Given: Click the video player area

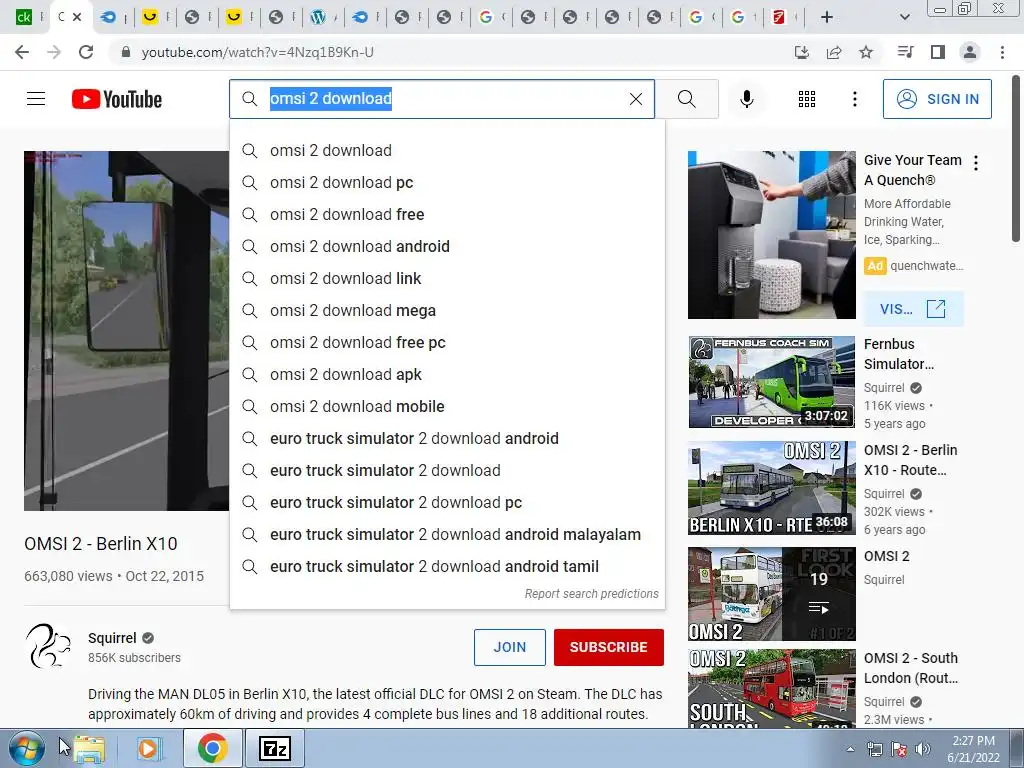Looking at the screenshot, I should pyautogui.click(x=127, y=330).
